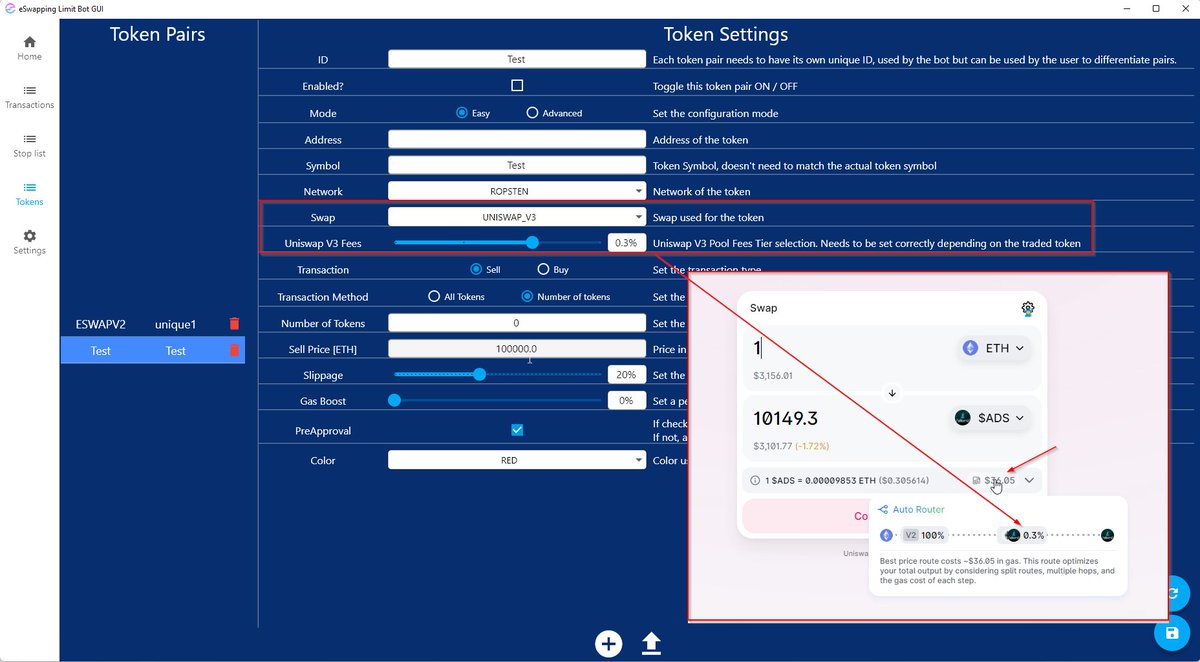The width and height of the screenshot is (1200, 662).
Task: Click the Symbol input field
Action: click(517, 165)
